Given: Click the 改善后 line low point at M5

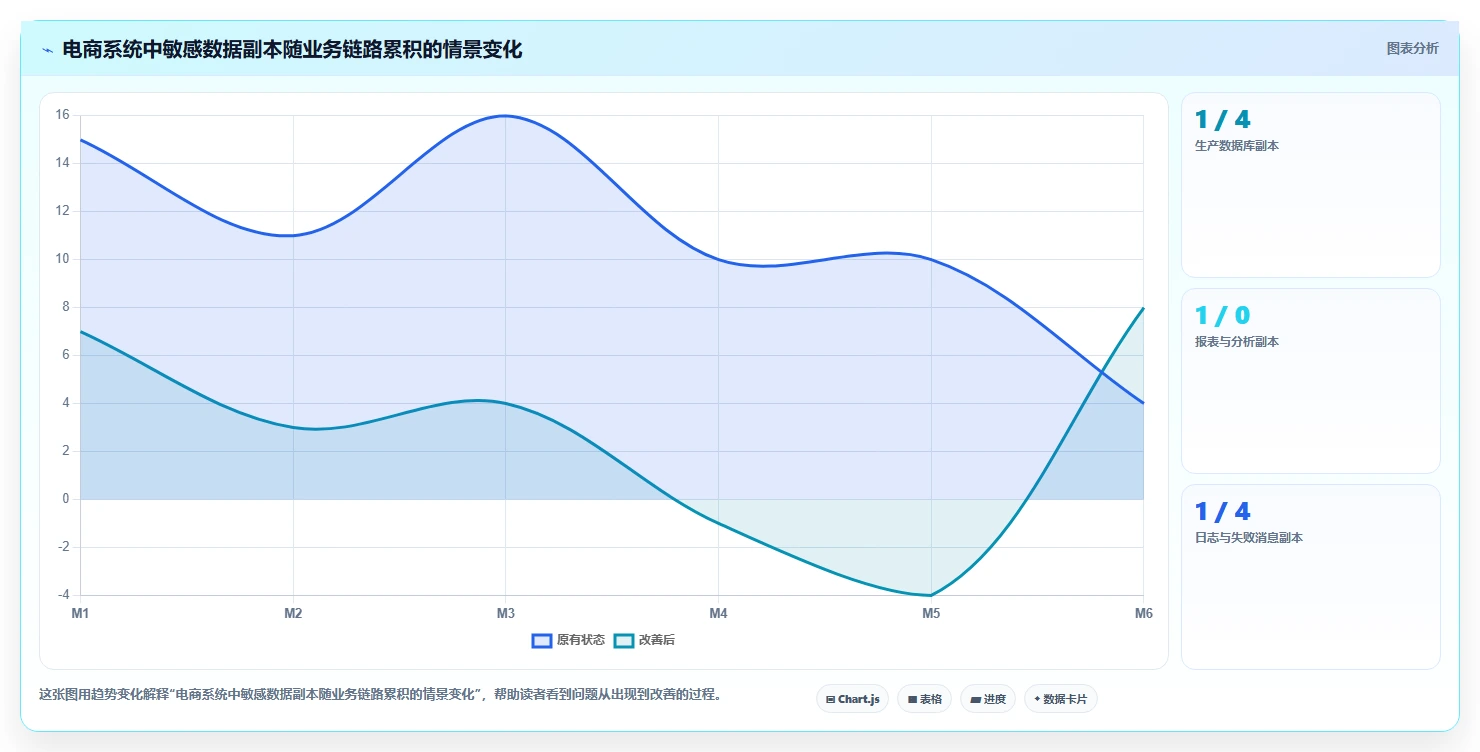Looking at the screenshot, I should pos(931,595).
